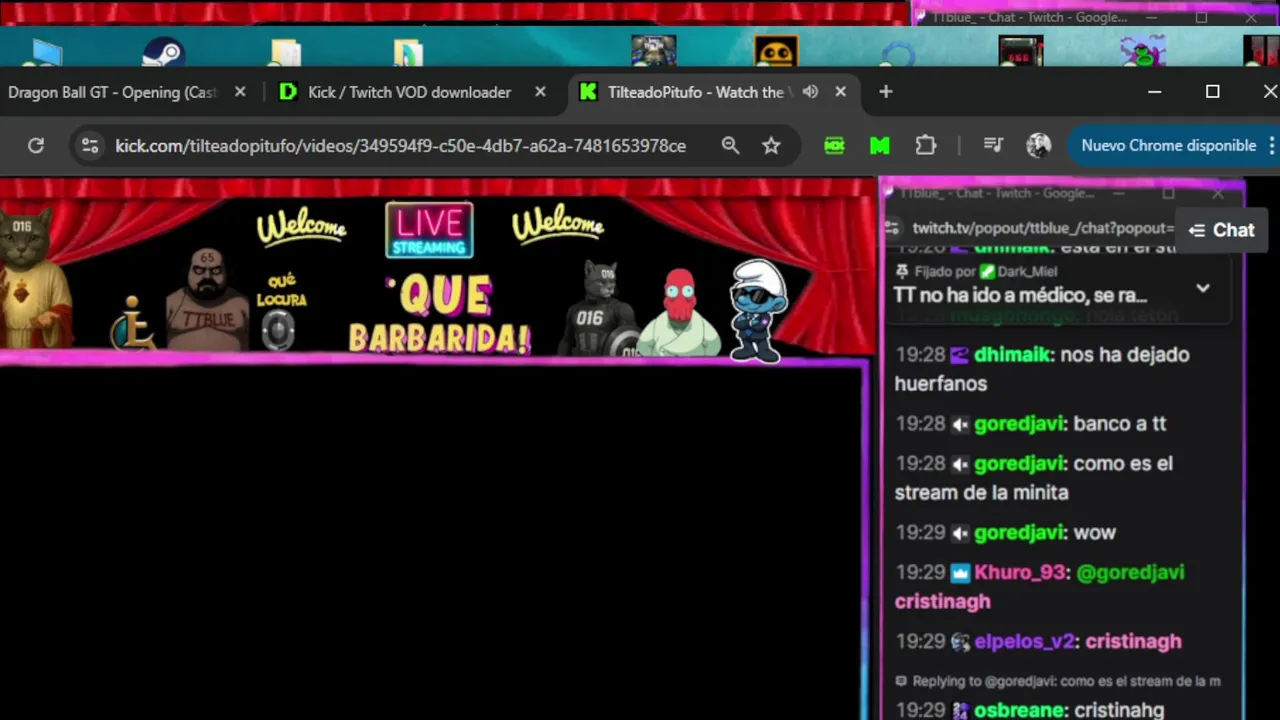Open Chrome media controls icon
Viewport: 1280px width, 720px height.
coord(993,146)
